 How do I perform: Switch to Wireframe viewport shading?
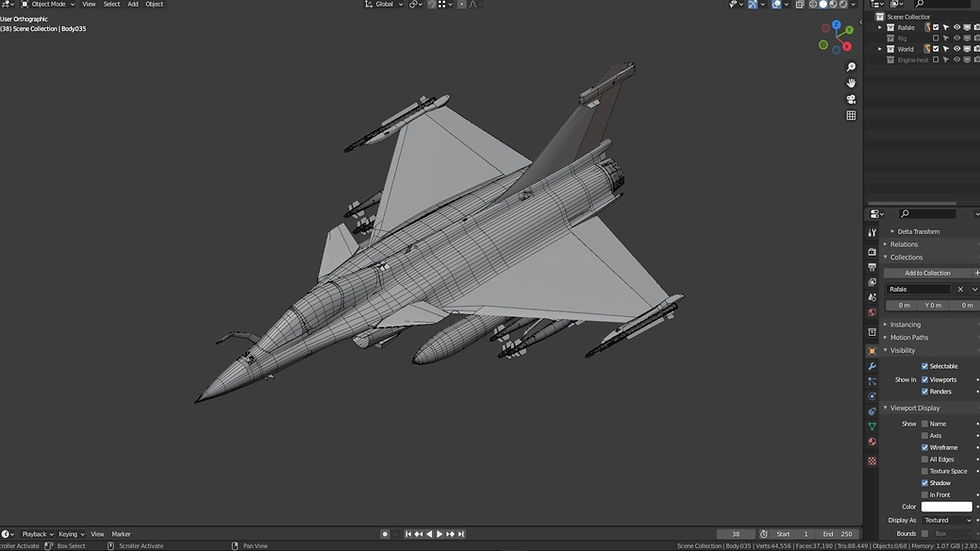[813, 4]
